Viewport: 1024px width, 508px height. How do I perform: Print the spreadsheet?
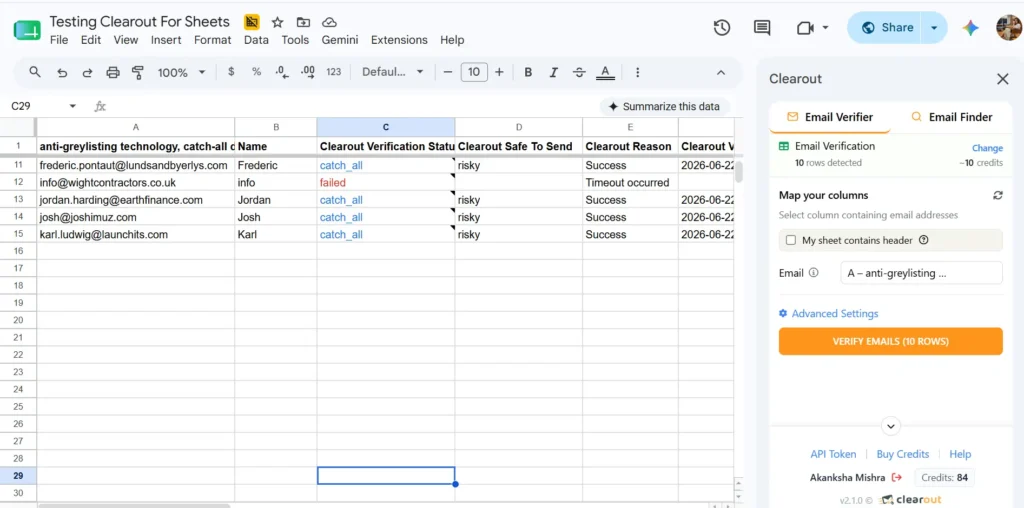click(x=113, y=72)
